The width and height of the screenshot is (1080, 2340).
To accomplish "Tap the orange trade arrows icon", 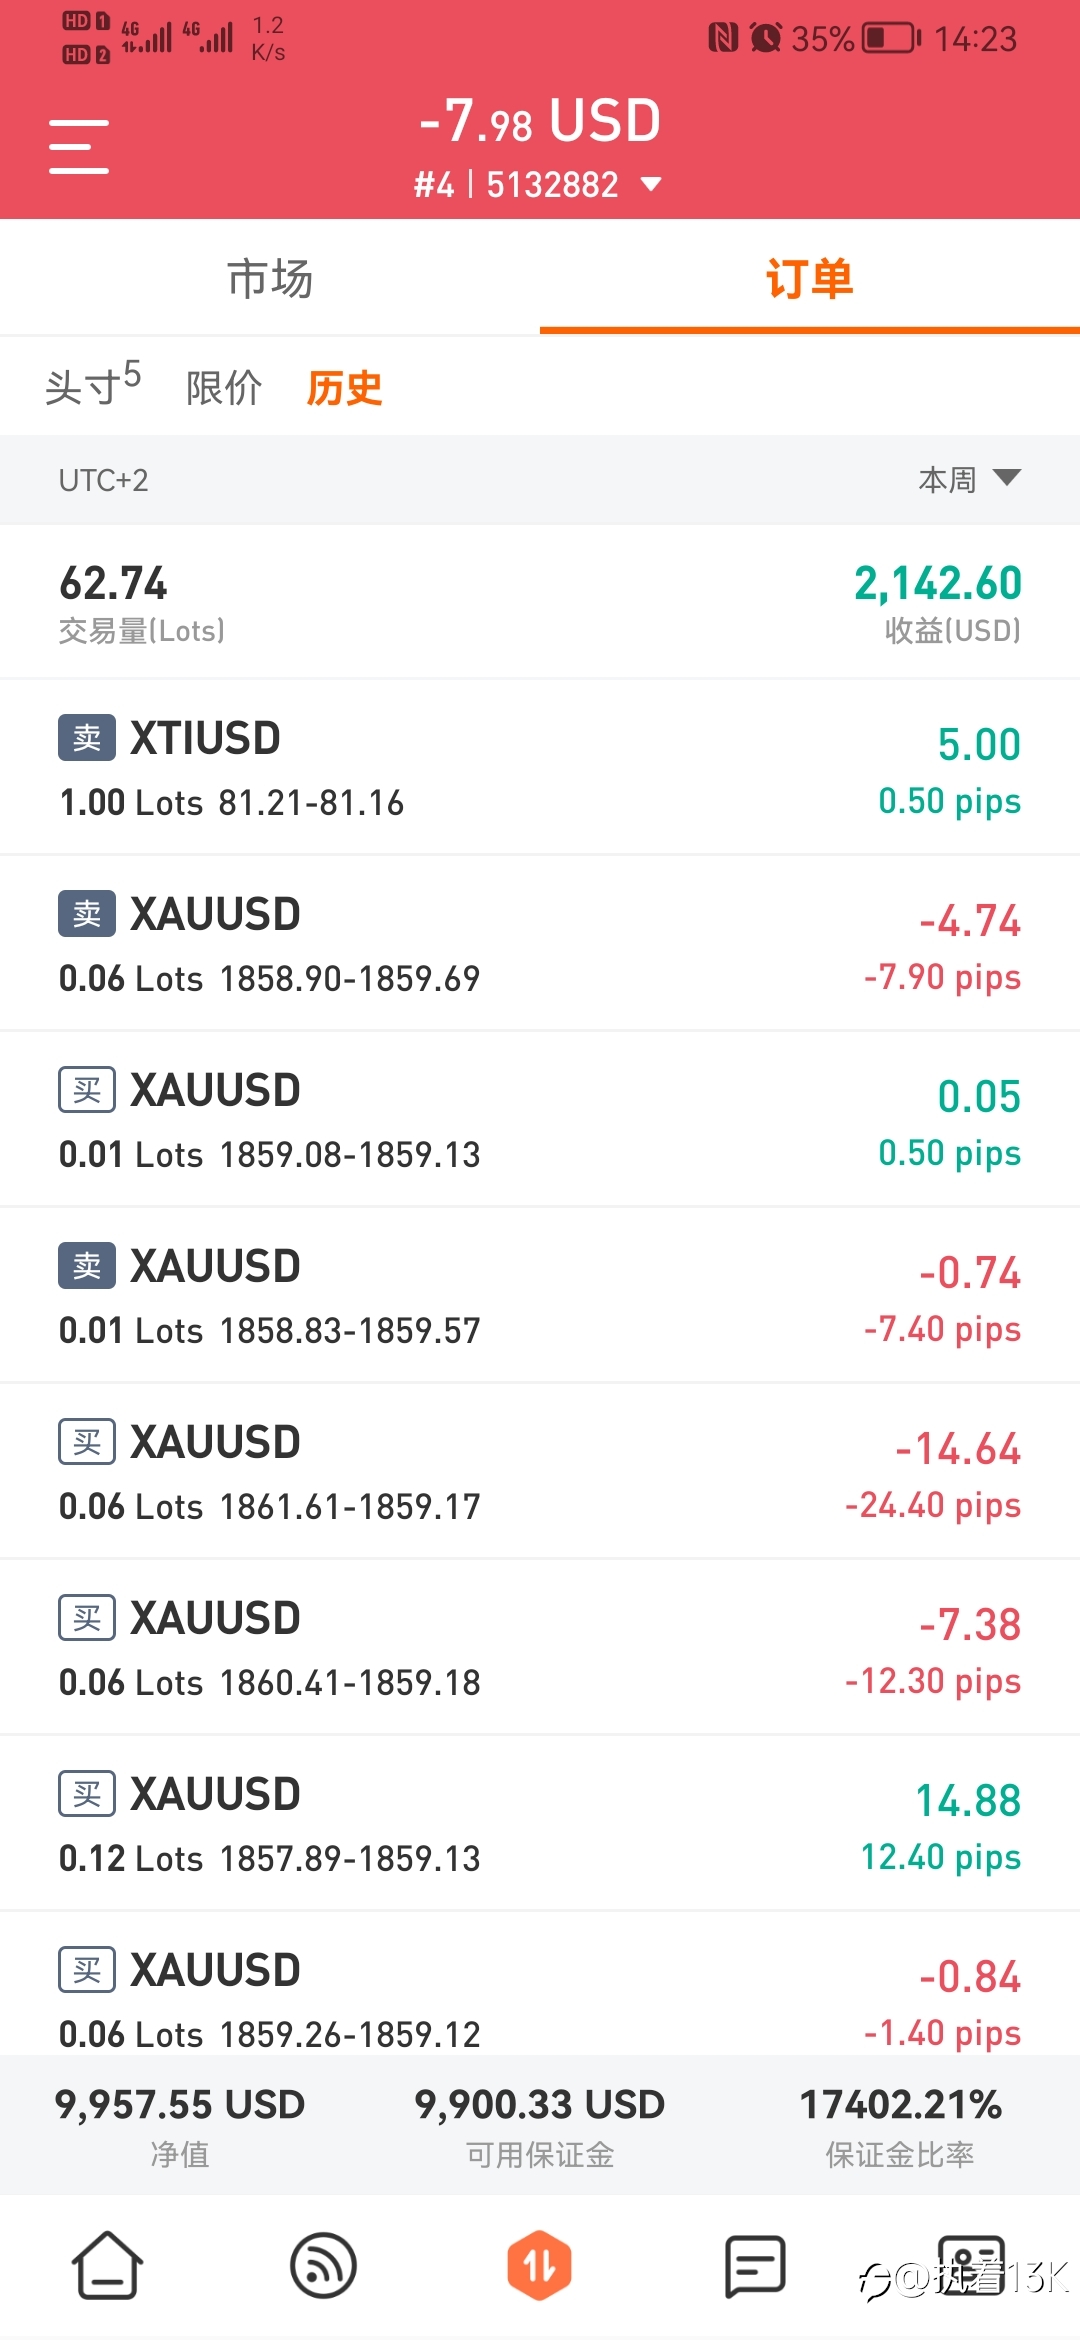I will [539, 2265].
